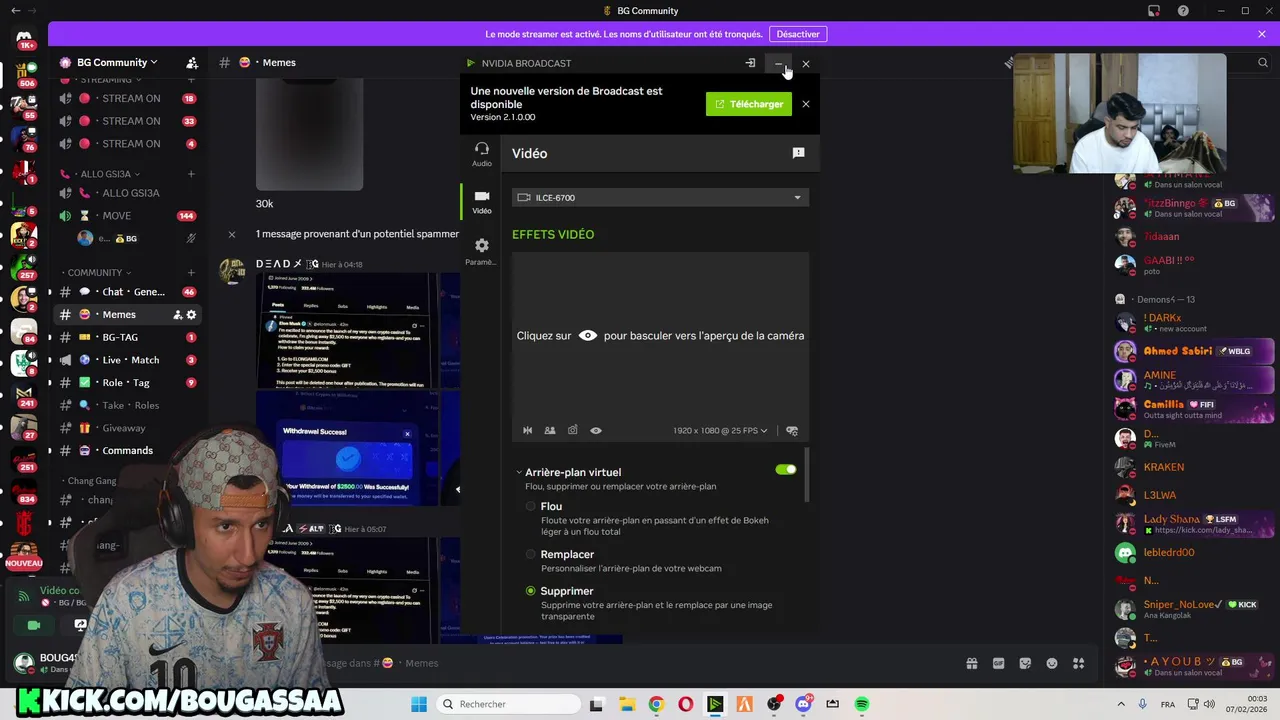Viewport: 1280px width, 720px height.
Task: Collapse the Arrière-plan virtuel section chevron
Action: (x=519, y=472)
